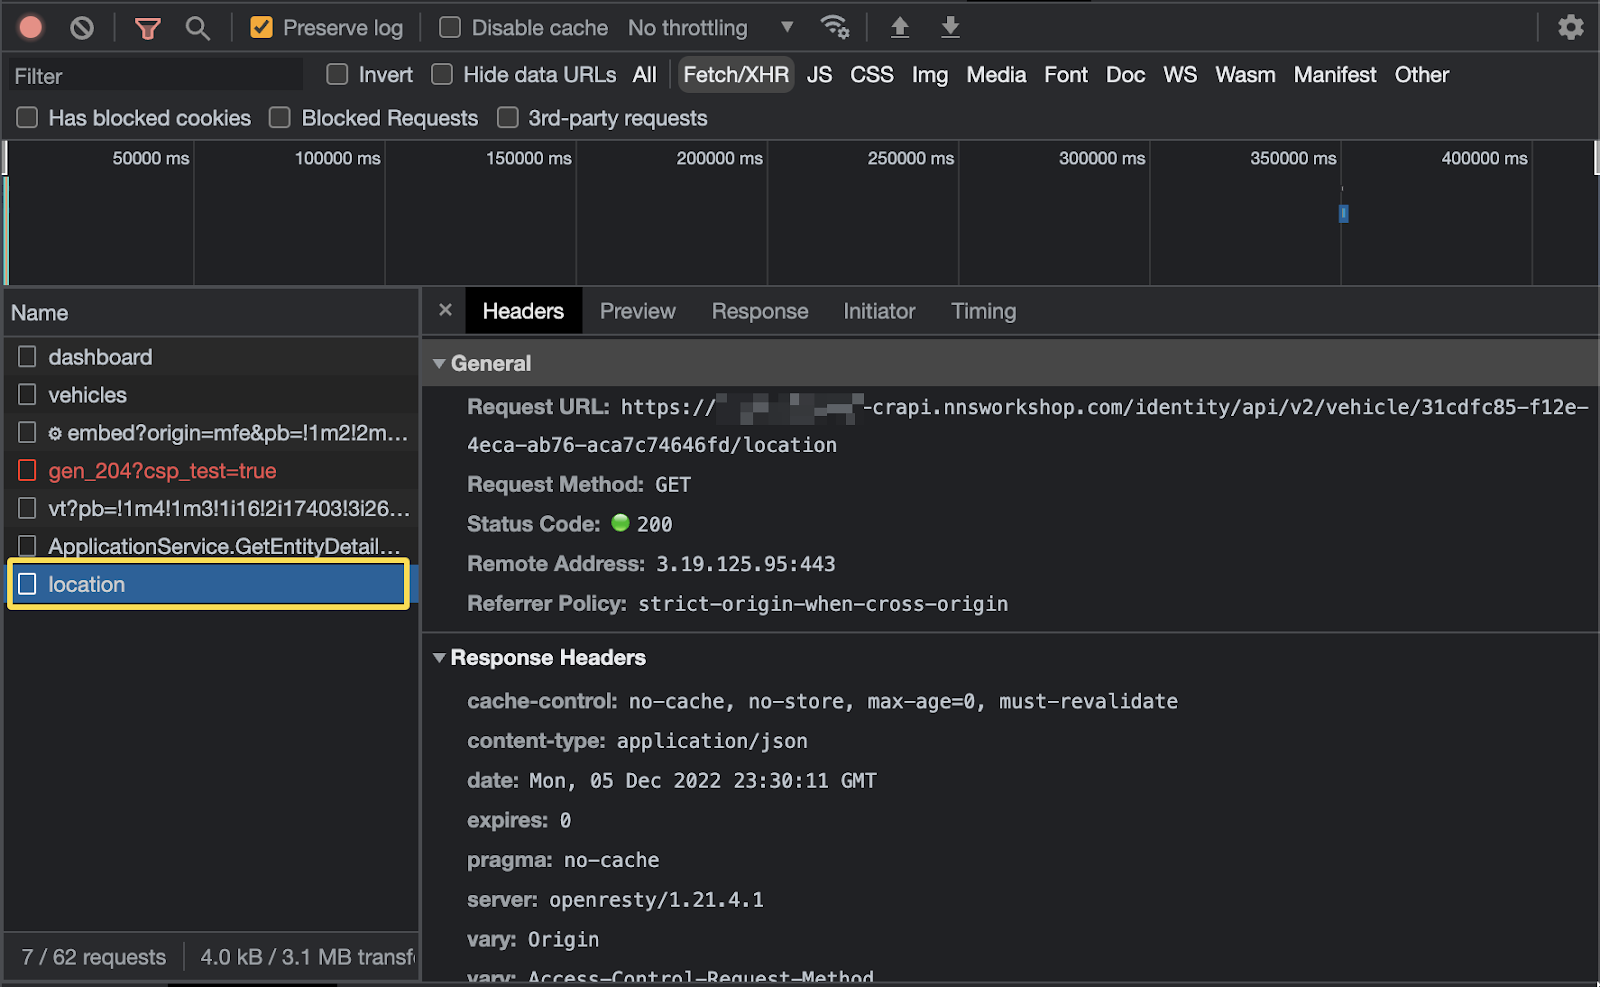This screenshot has width=1600, height=987.
Task: Filter by CSS requests
Action: (872, 75)
